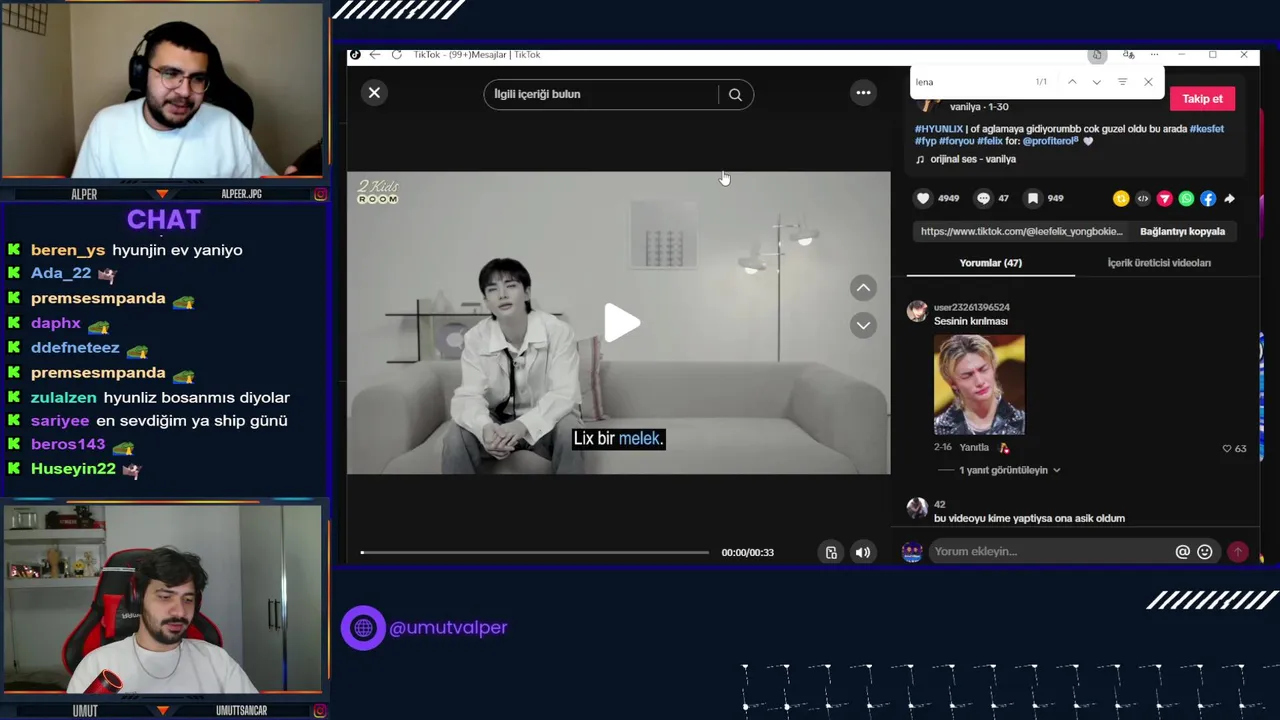Click the video URL text field

pyautogui.click(x=1021, y=231)
